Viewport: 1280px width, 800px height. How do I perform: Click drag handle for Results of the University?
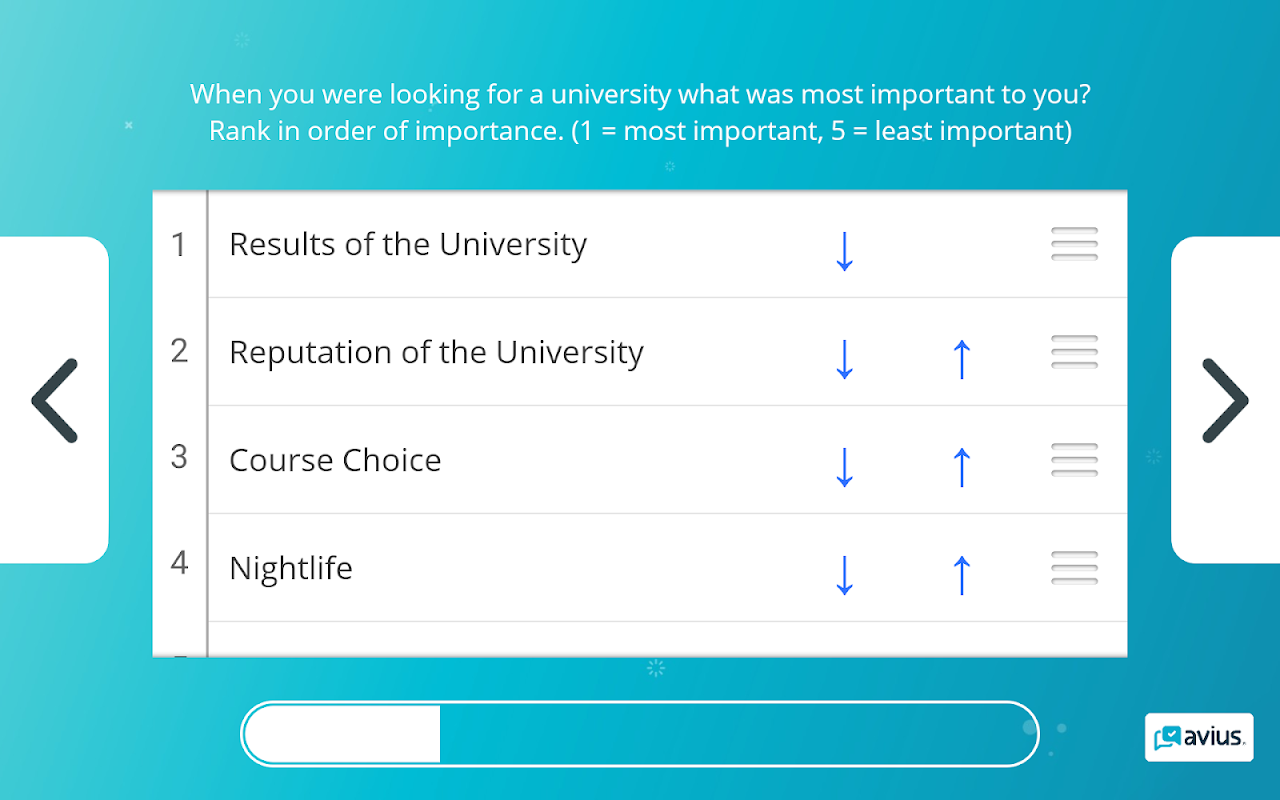click(1074, 244)
